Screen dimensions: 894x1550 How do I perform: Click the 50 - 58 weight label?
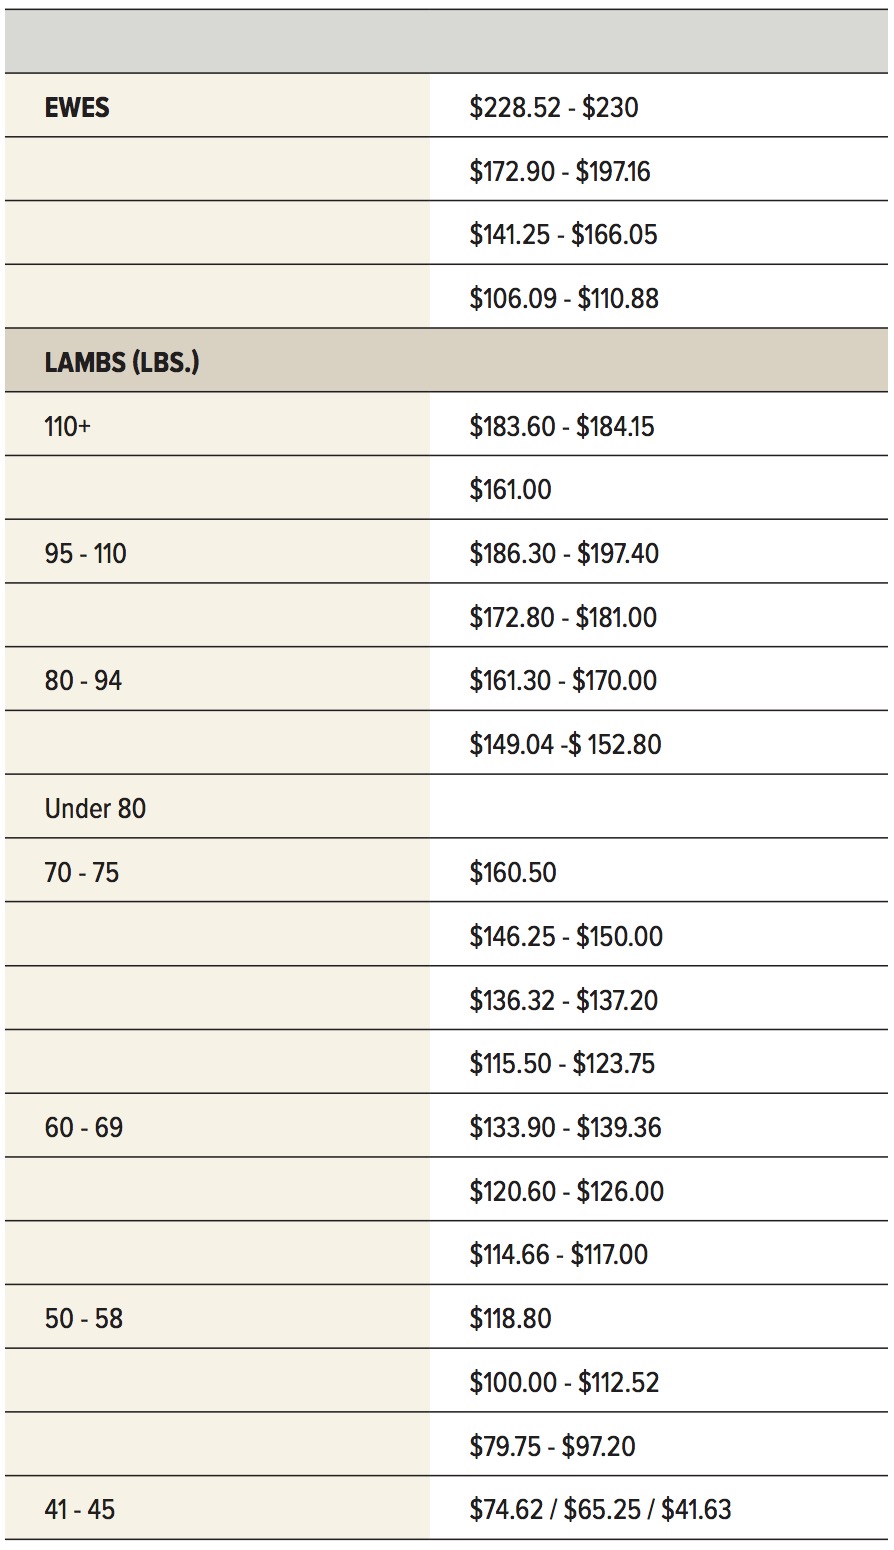pyautogui.click(x=83, y=1319)
